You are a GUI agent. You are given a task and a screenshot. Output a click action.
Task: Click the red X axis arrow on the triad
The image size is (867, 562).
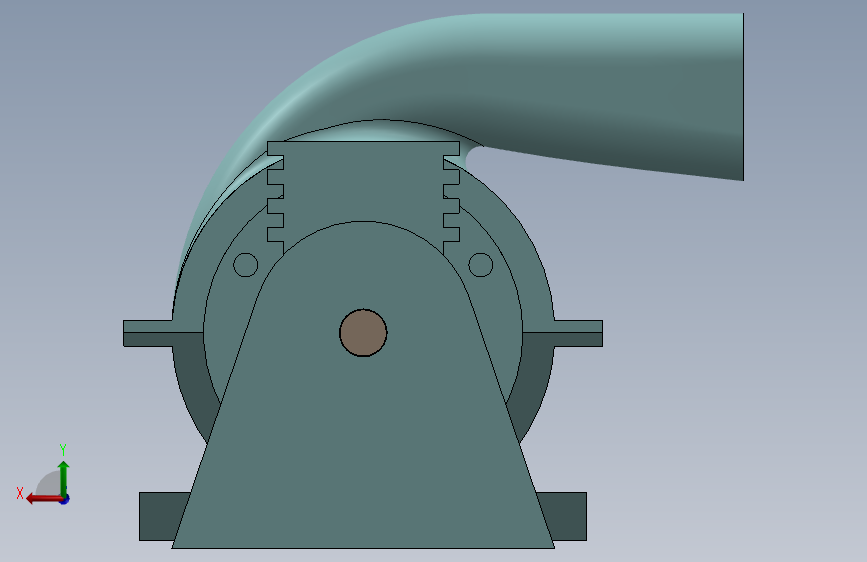(44, 499)
